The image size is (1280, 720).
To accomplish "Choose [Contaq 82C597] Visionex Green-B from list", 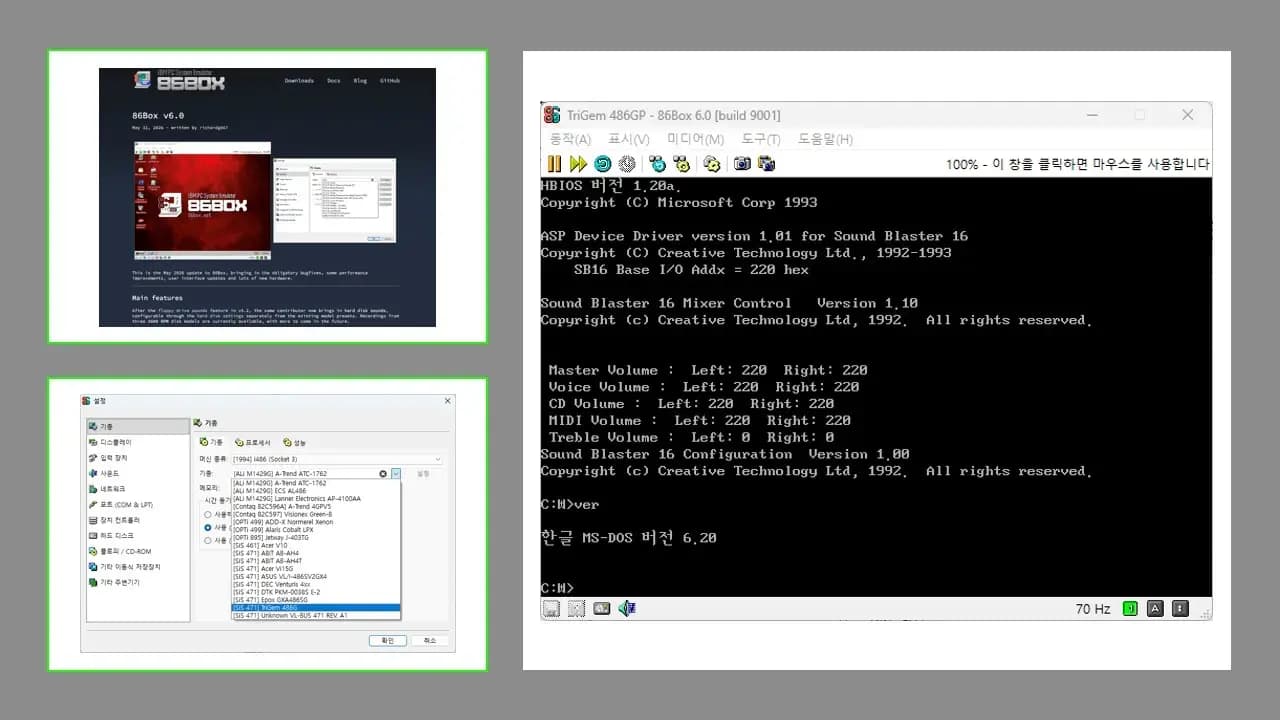I will pos(316,515).
